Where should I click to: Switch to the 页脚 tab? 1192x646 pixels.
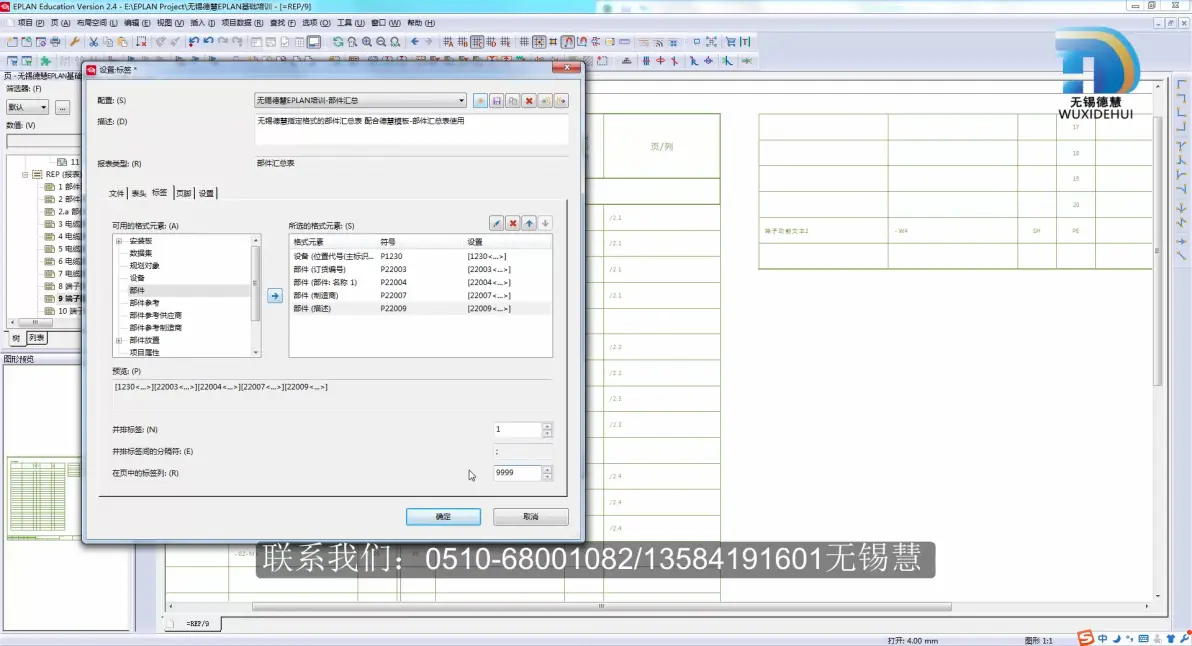click(x=183, y=194)
